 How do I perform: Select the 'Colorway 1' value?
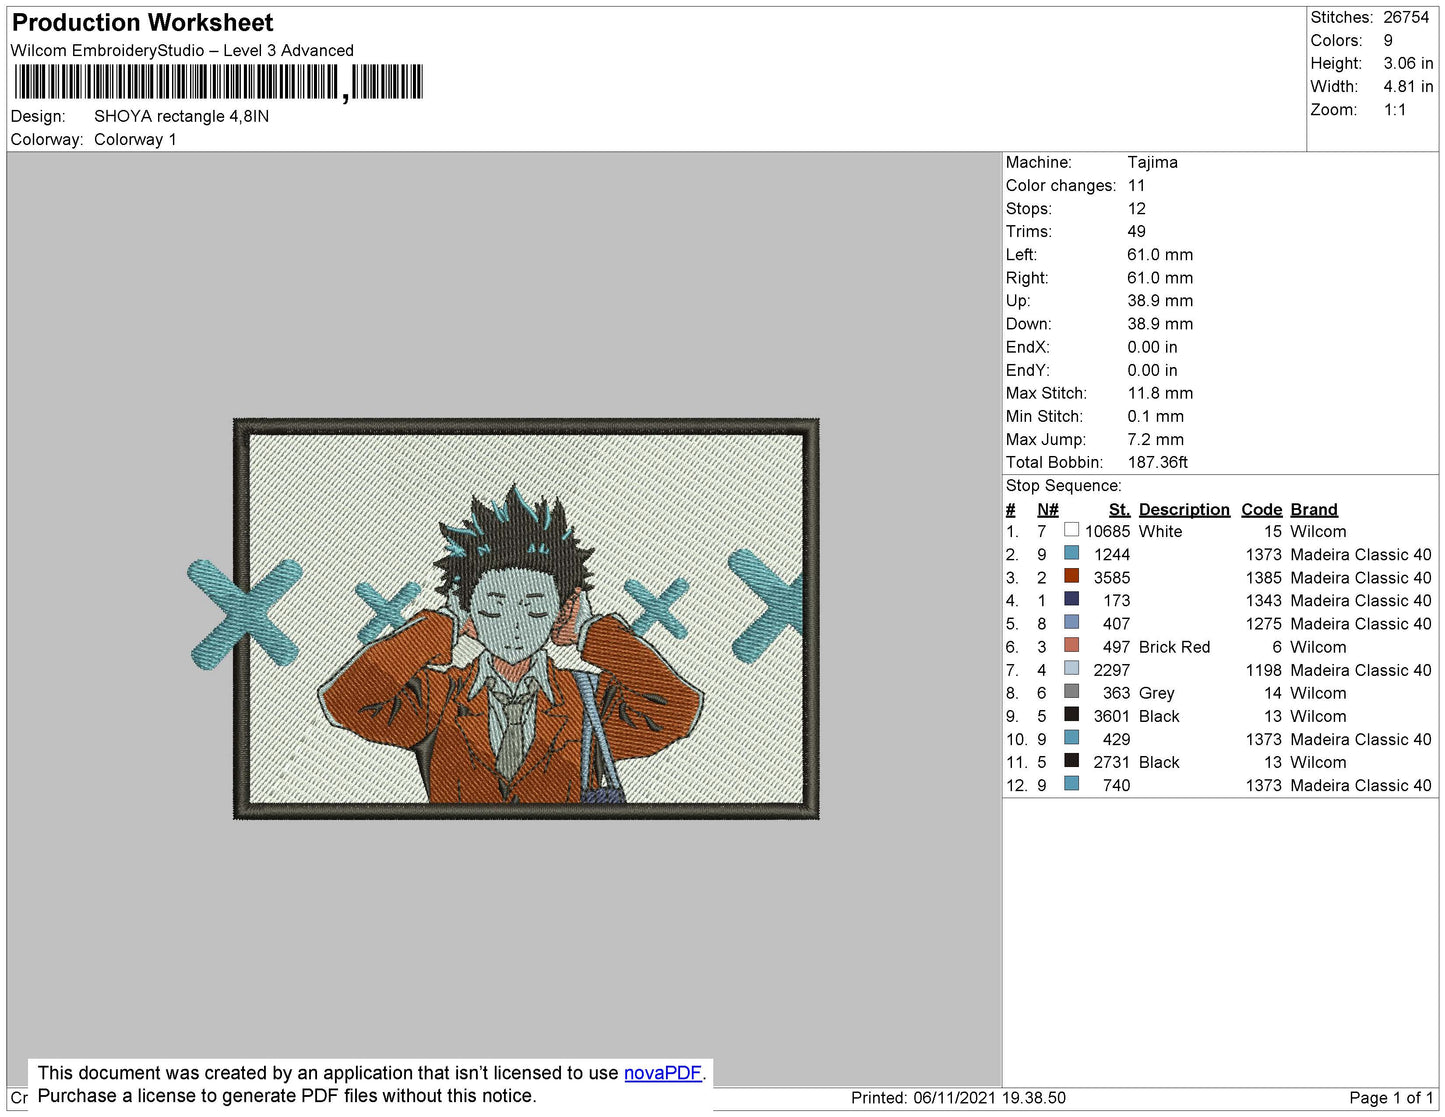click(135, 139)
